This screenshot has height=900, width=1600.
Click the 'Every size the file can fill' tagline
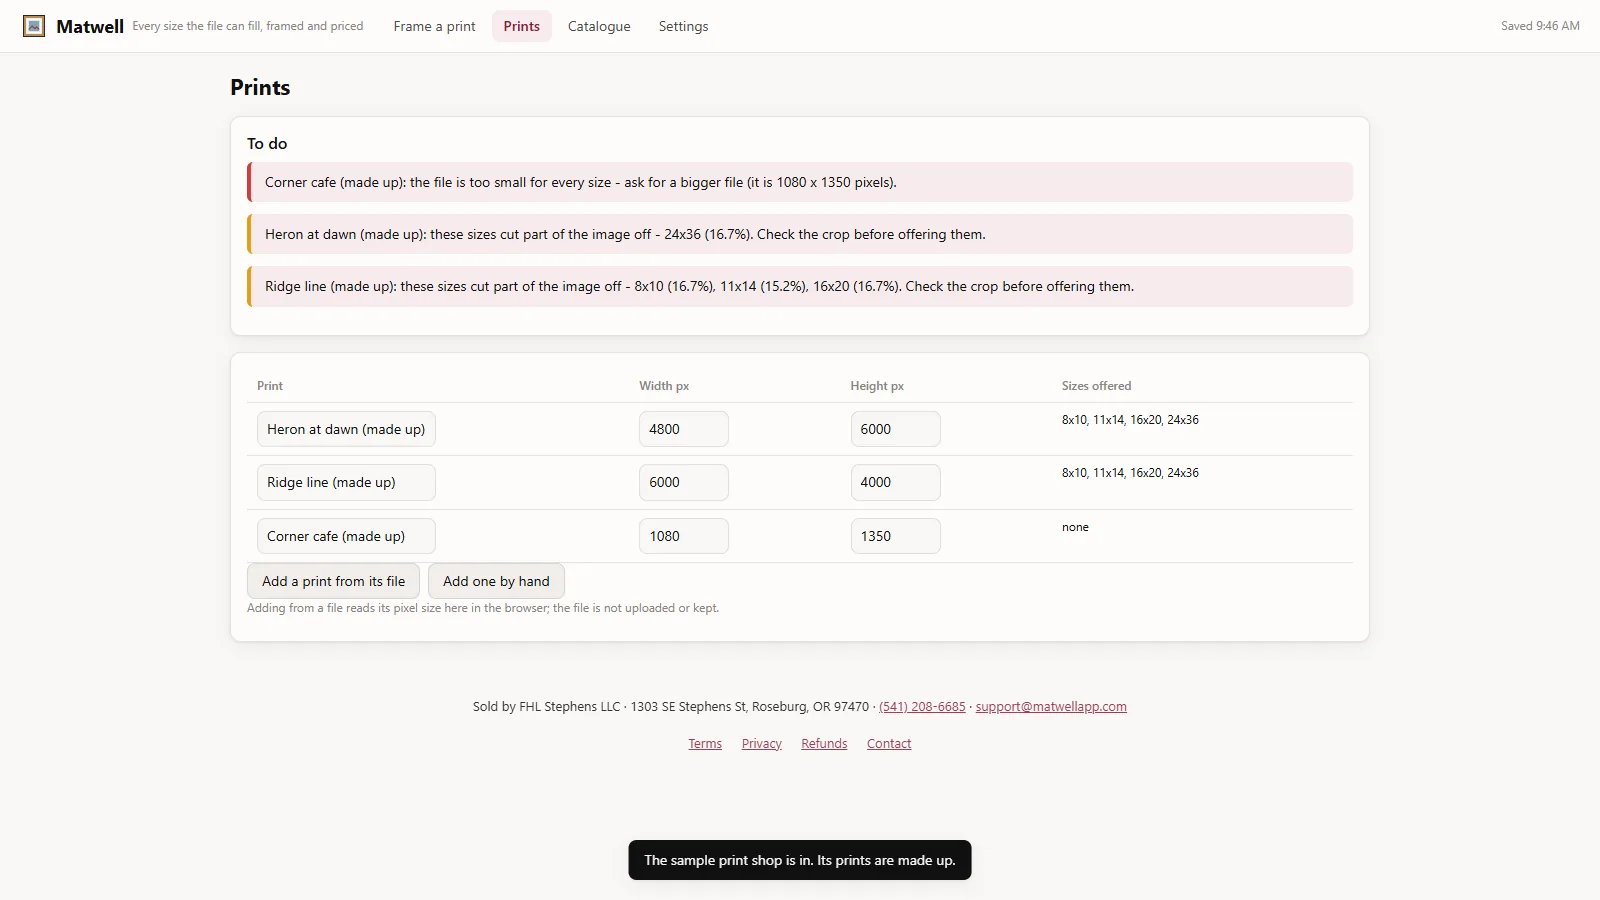point(248,26)
